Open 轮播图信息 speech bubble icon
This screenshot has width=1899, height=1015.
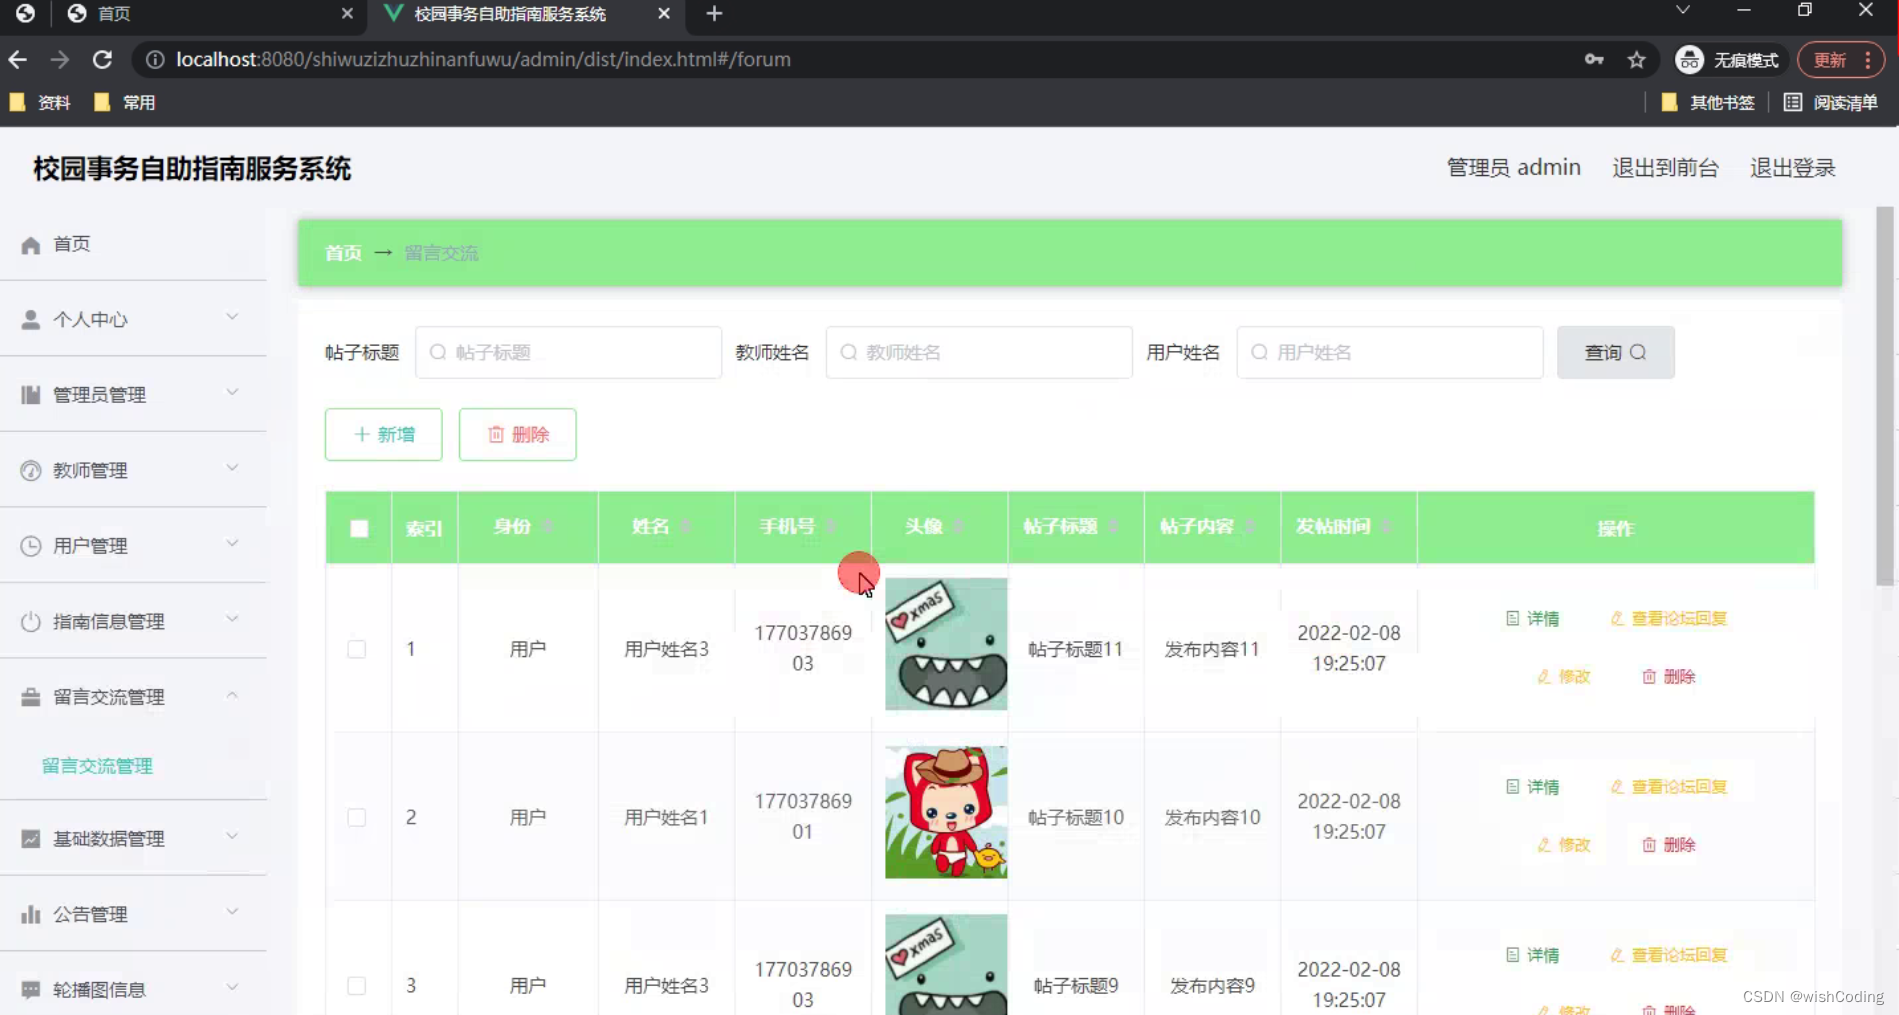[x=30, y=988]
